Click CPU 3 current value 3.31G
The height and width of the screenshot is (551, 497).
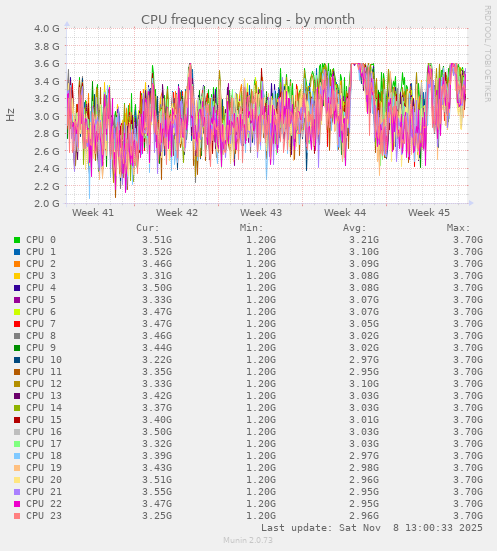(157, 276)
